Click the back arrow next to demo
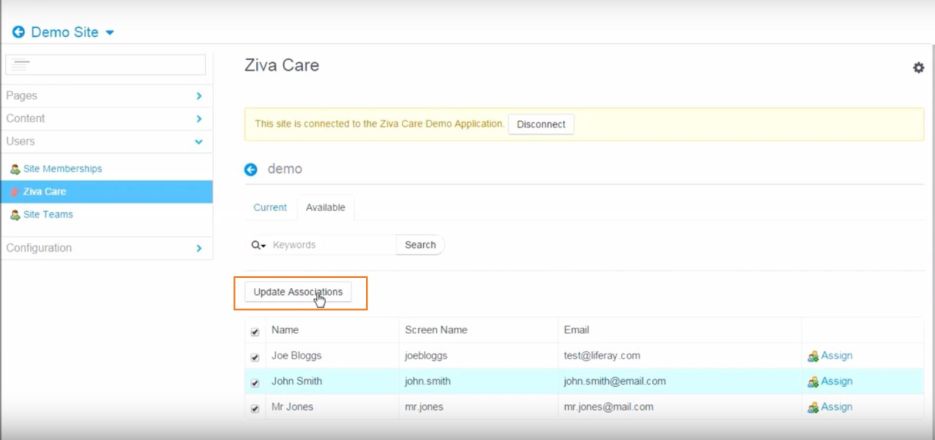 coord(251,169)
